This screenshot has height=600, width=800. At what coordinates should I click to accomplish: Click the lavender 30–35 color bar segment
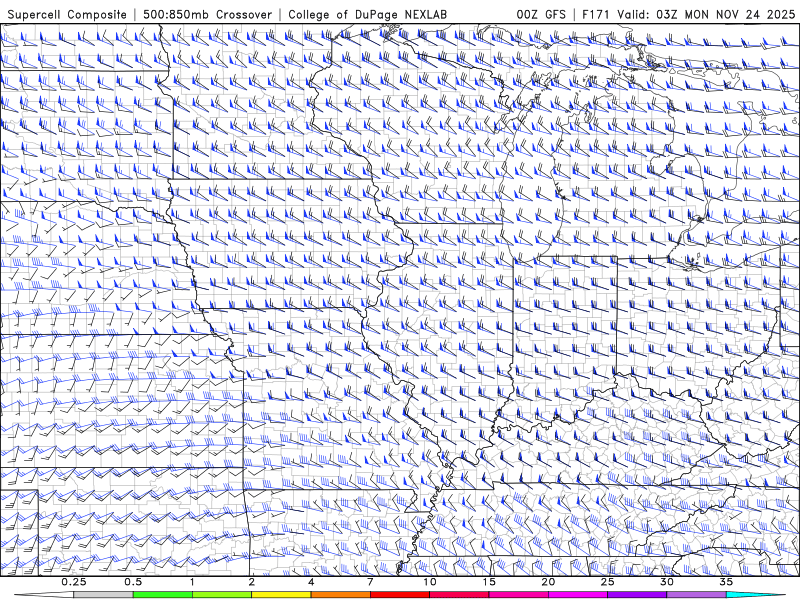tap(696, 595)
